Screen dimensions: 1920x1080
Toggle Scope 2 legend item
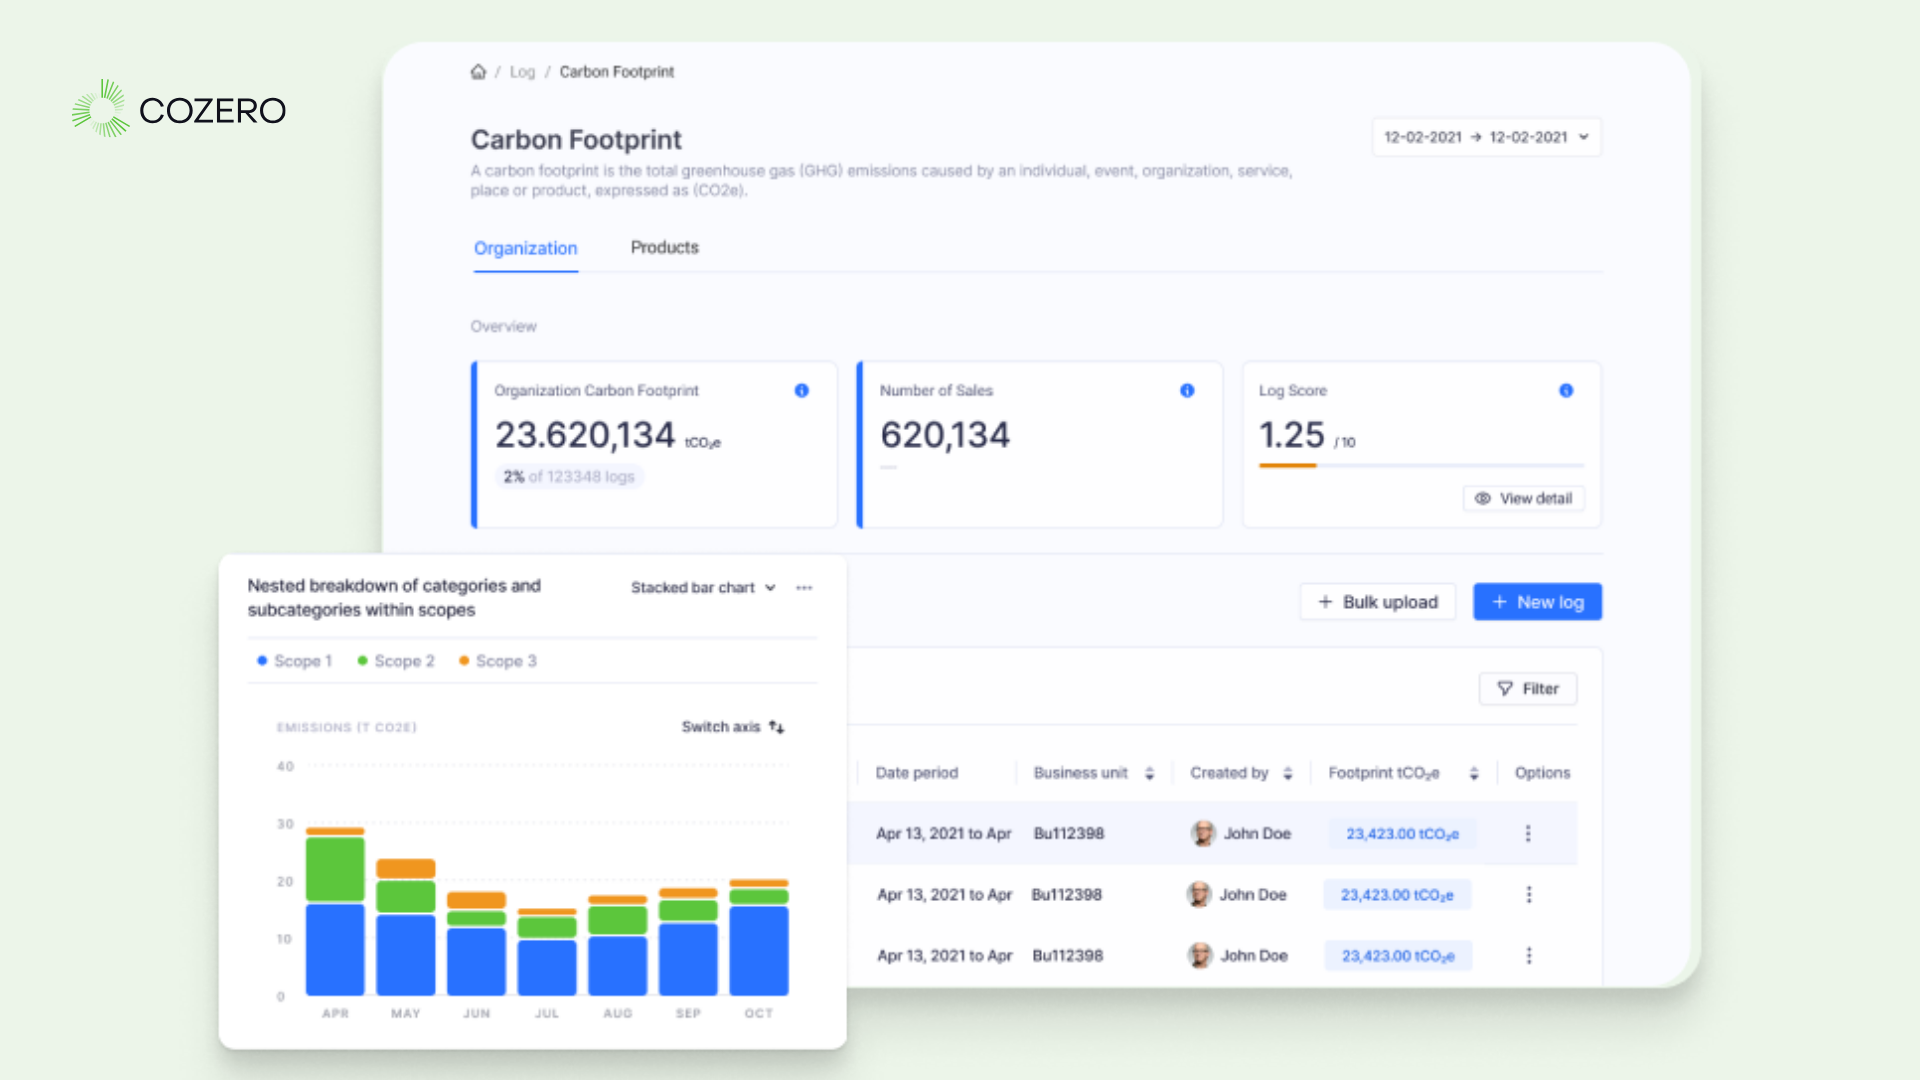point(396,661)
